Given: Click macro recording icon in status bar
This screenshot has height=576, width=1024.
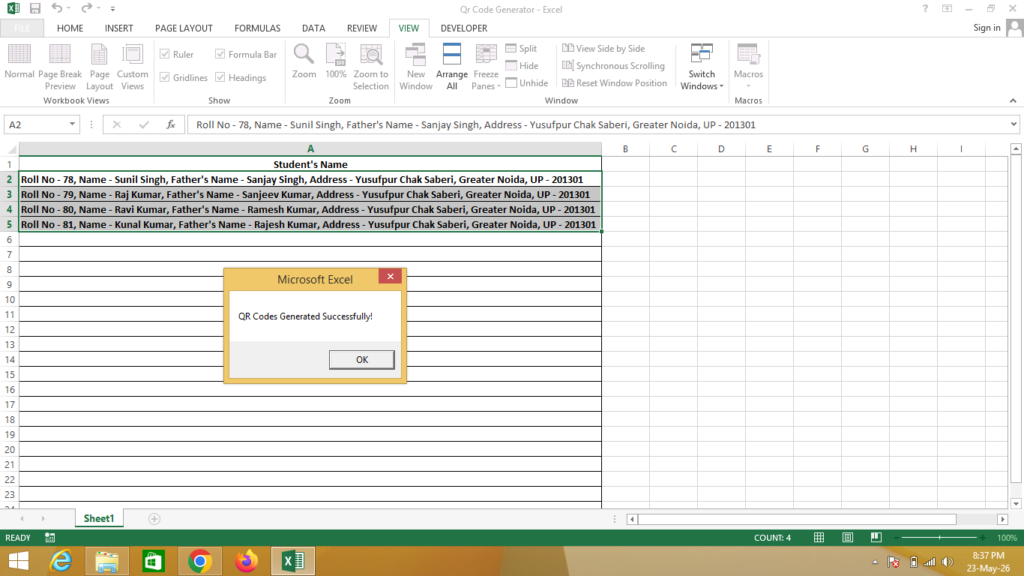Looking at the screenshot, I should (x=50, y=537).
